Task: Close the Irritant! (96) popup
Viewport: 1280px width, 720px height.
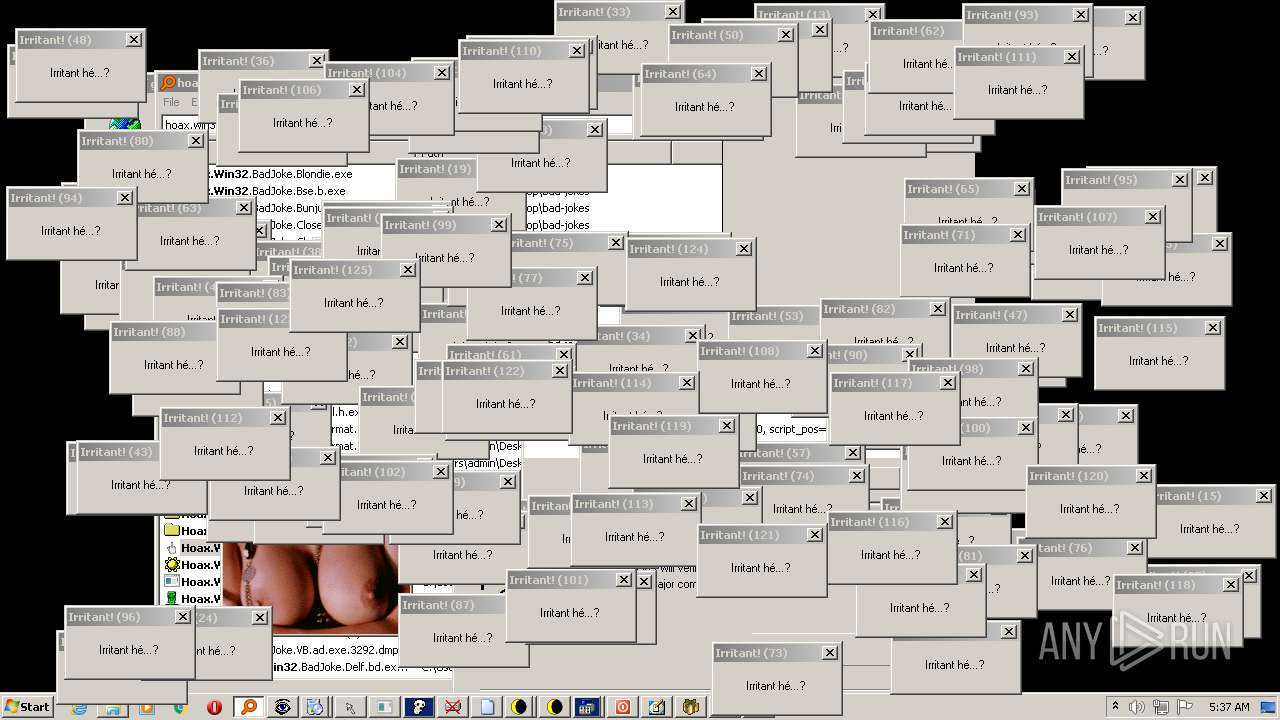Action: click(x=182, y=617)
